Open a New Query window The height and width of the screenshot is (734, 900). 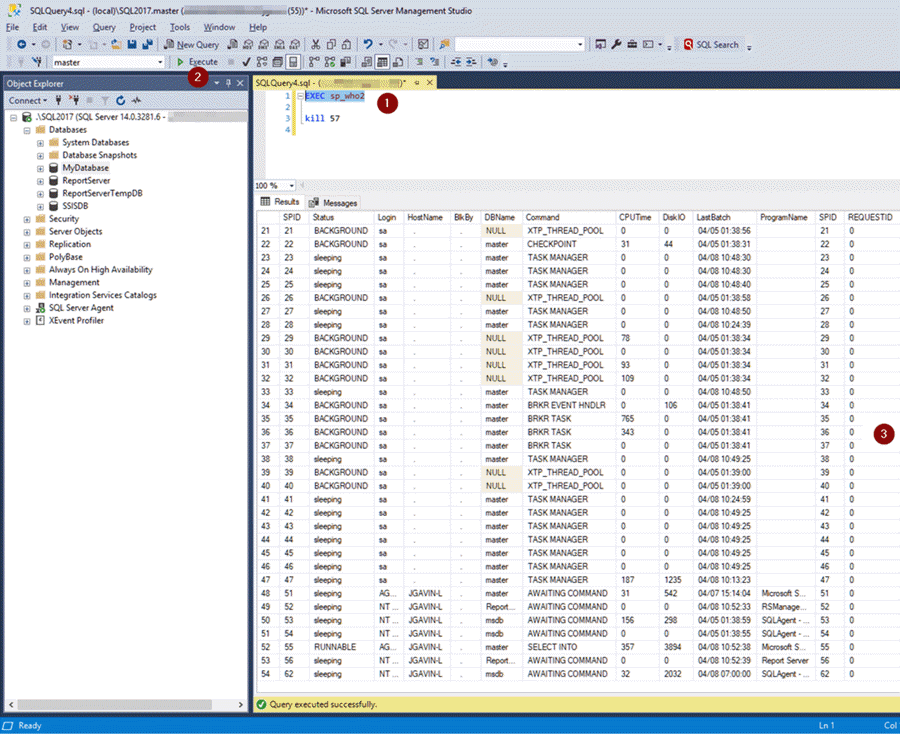pos(192,44)
